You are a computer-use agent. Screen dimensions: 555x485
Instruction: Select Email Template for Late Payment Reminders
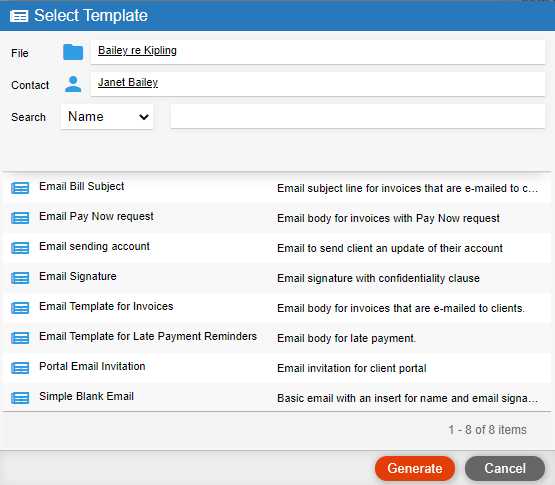(x=148, y=336)
